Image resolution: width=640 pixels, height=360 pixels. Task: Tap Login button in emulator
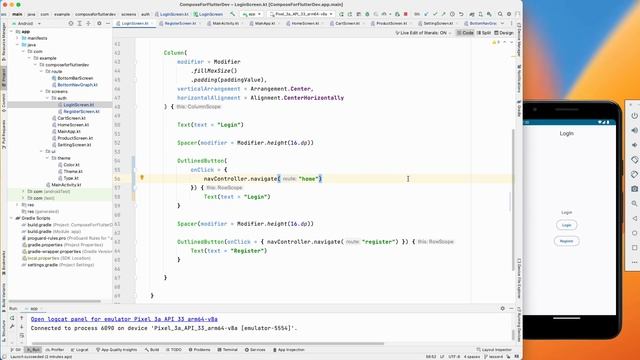click(567, 225)
